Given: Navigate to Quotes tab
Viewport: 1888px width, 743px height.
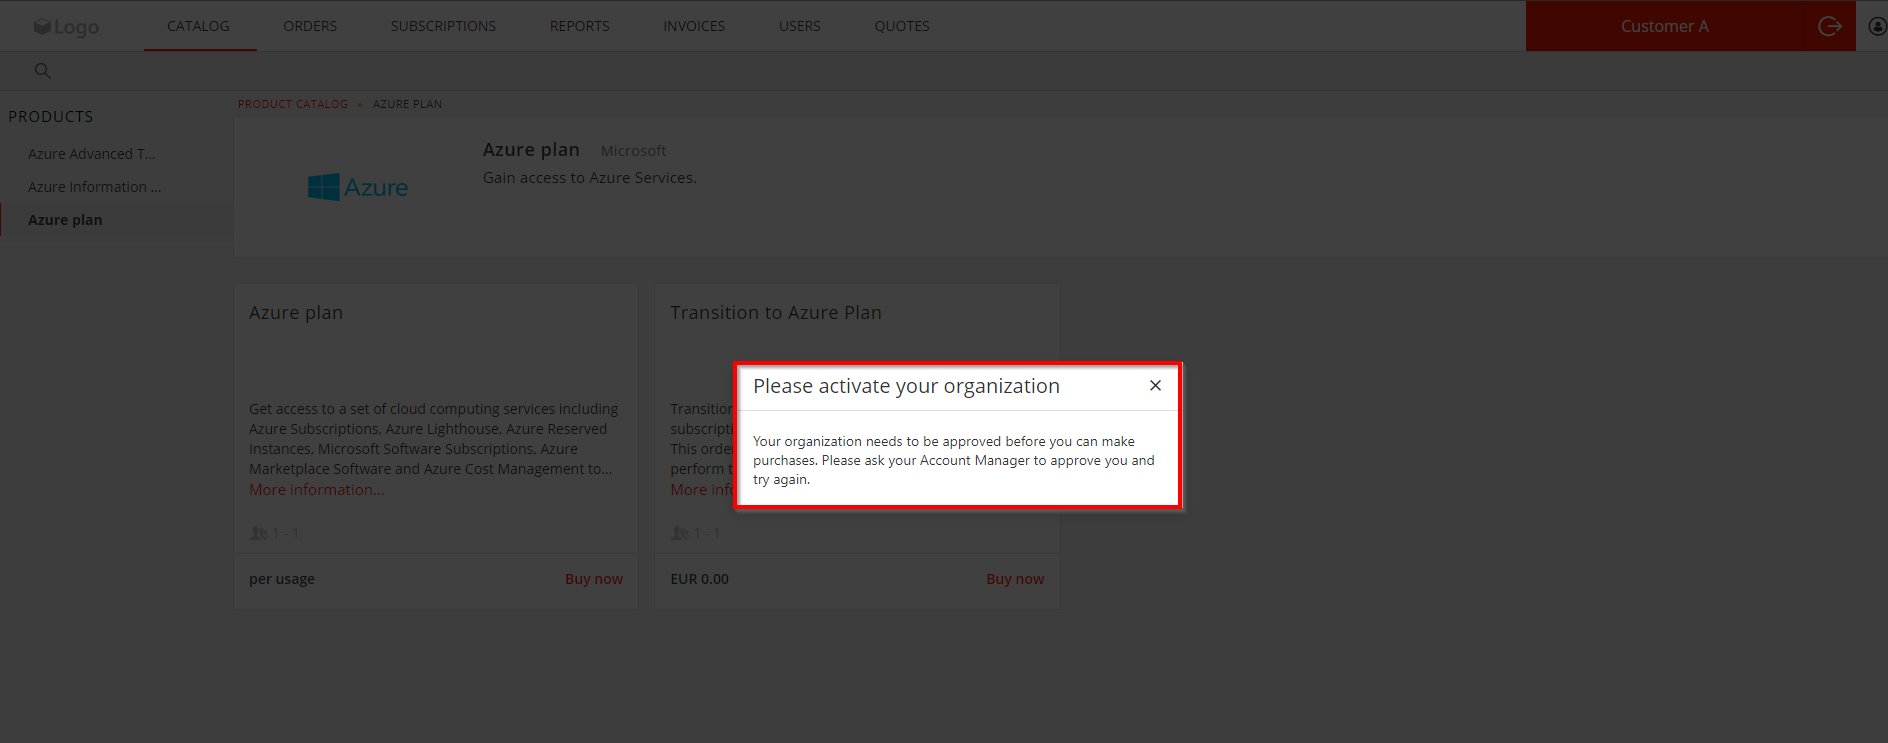Looking at the screenshot, I should 902,26.
